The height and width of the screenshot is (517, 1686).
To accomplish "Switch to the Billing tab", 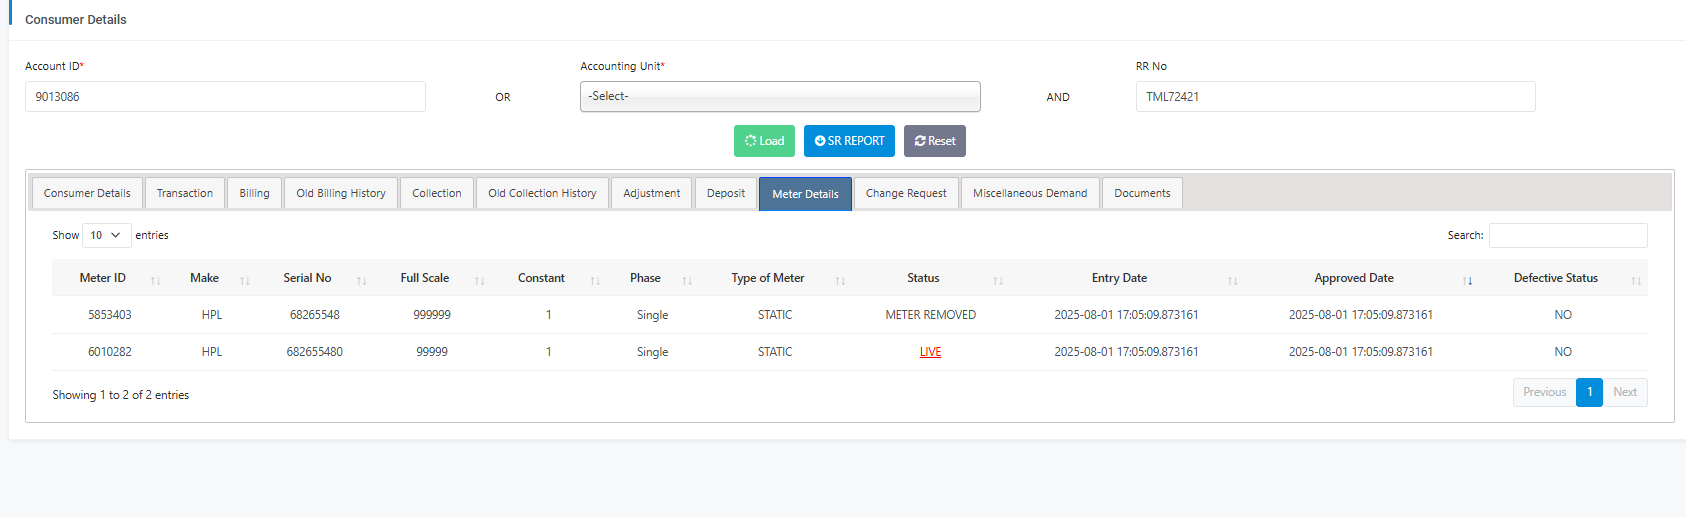I will pos(254,194).
